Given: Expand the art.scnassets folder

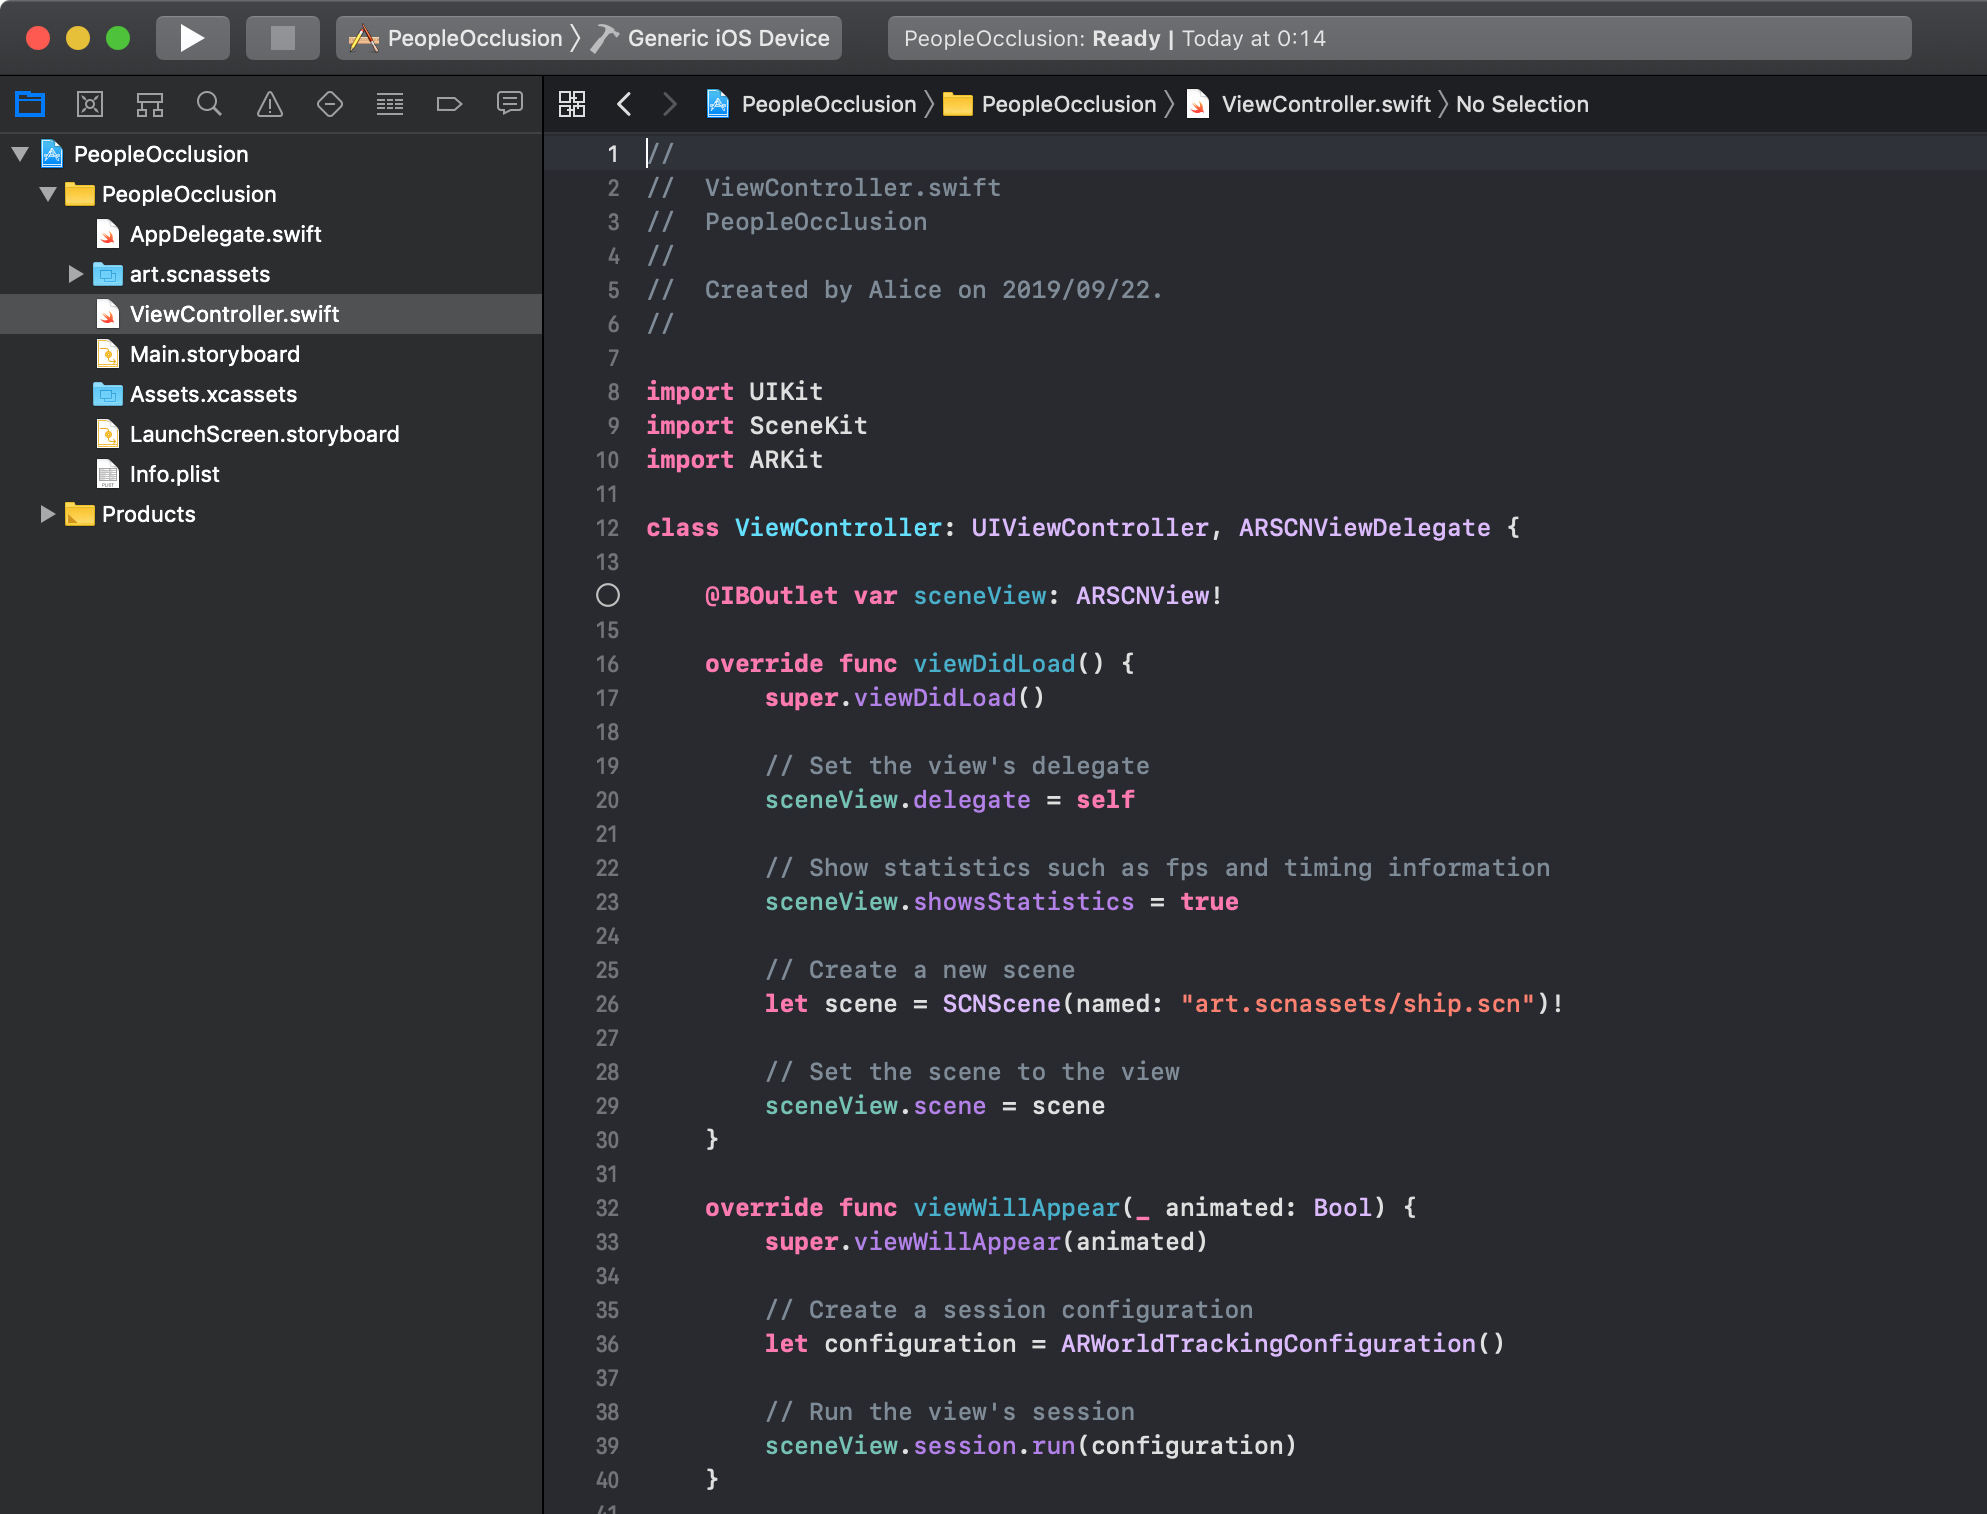Looking at the screenshot, I should (75, 274).
